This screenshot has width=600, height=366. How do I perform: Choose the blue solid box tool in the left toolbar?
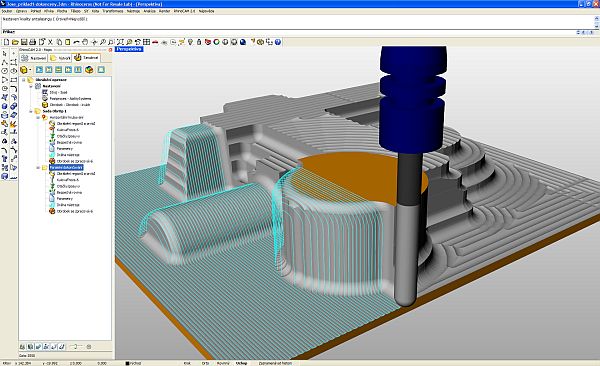point(5,106)
